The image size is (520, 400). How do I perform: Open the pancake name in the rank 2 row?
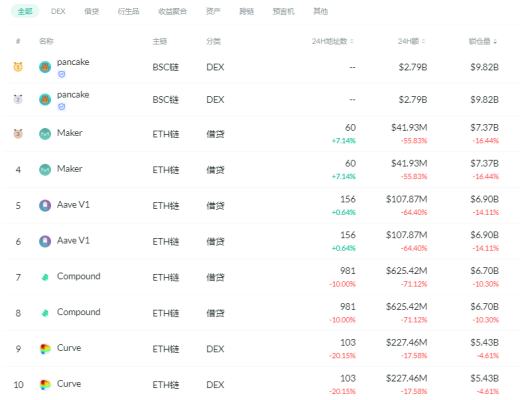pyautogui.click(x=73, y=95)
